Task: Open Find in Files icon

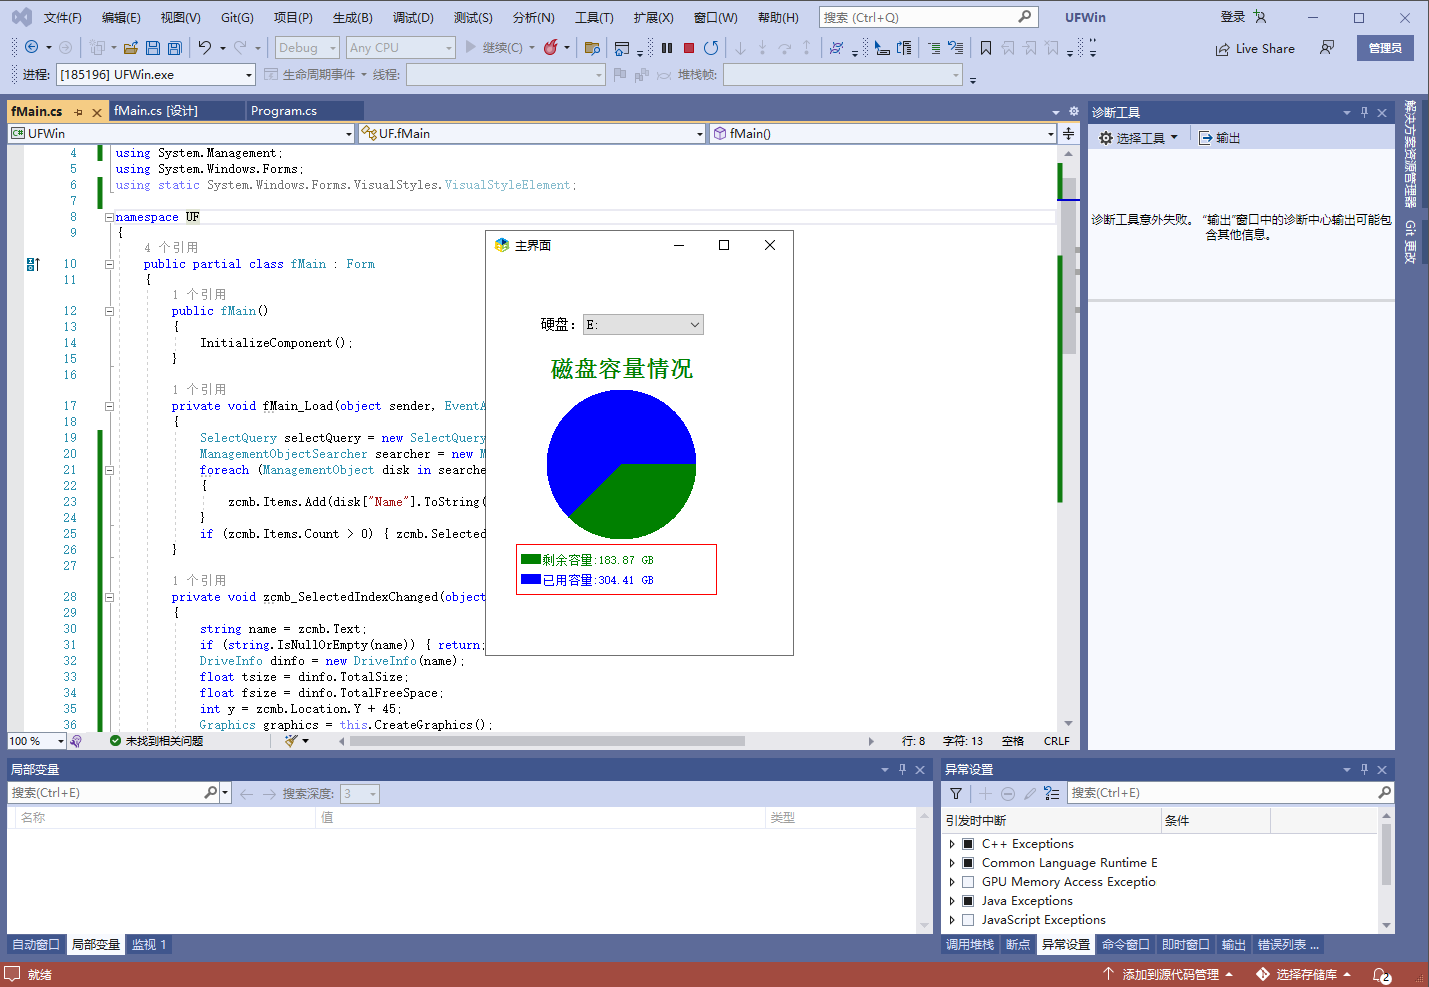Action: click(592, 47)
